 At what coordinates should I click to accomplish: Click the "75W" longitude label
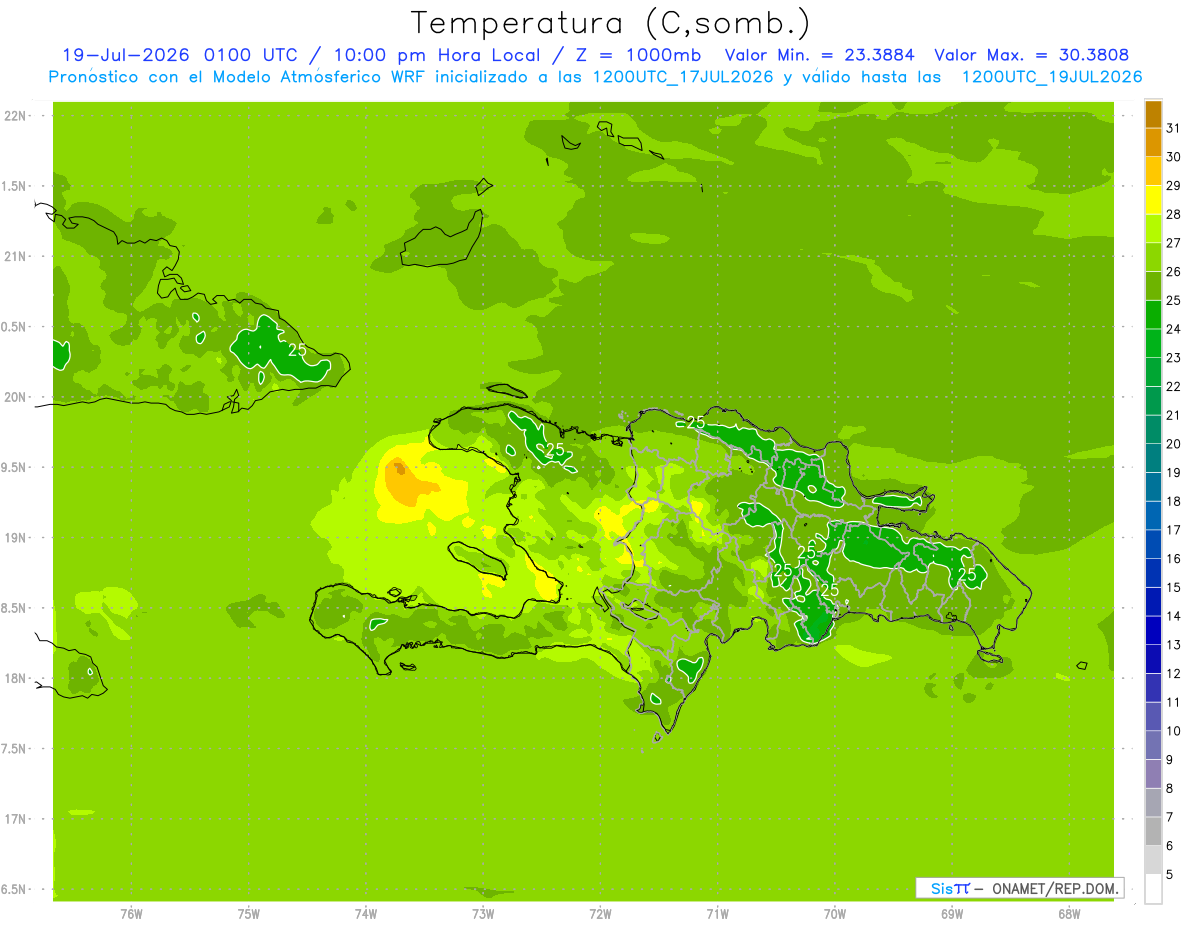coord(249,913)
